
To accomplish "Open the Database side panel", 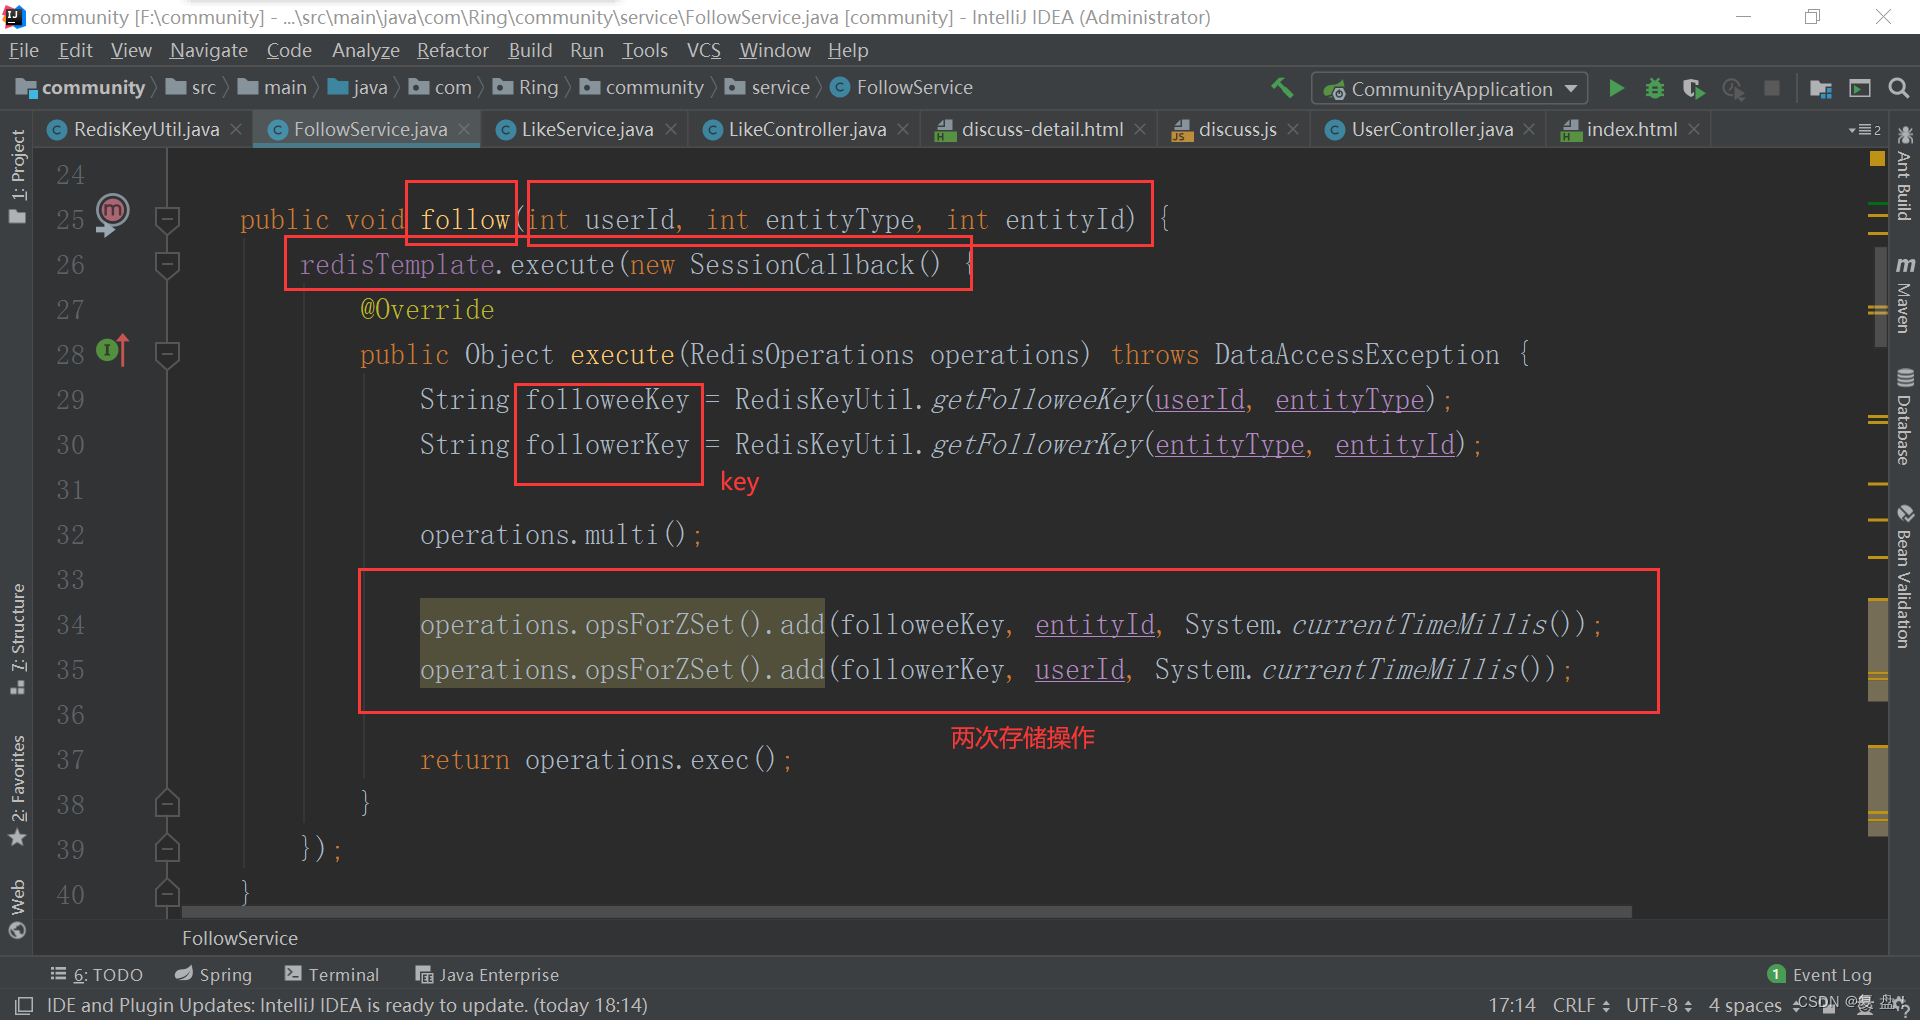I will click(1904, 416).
